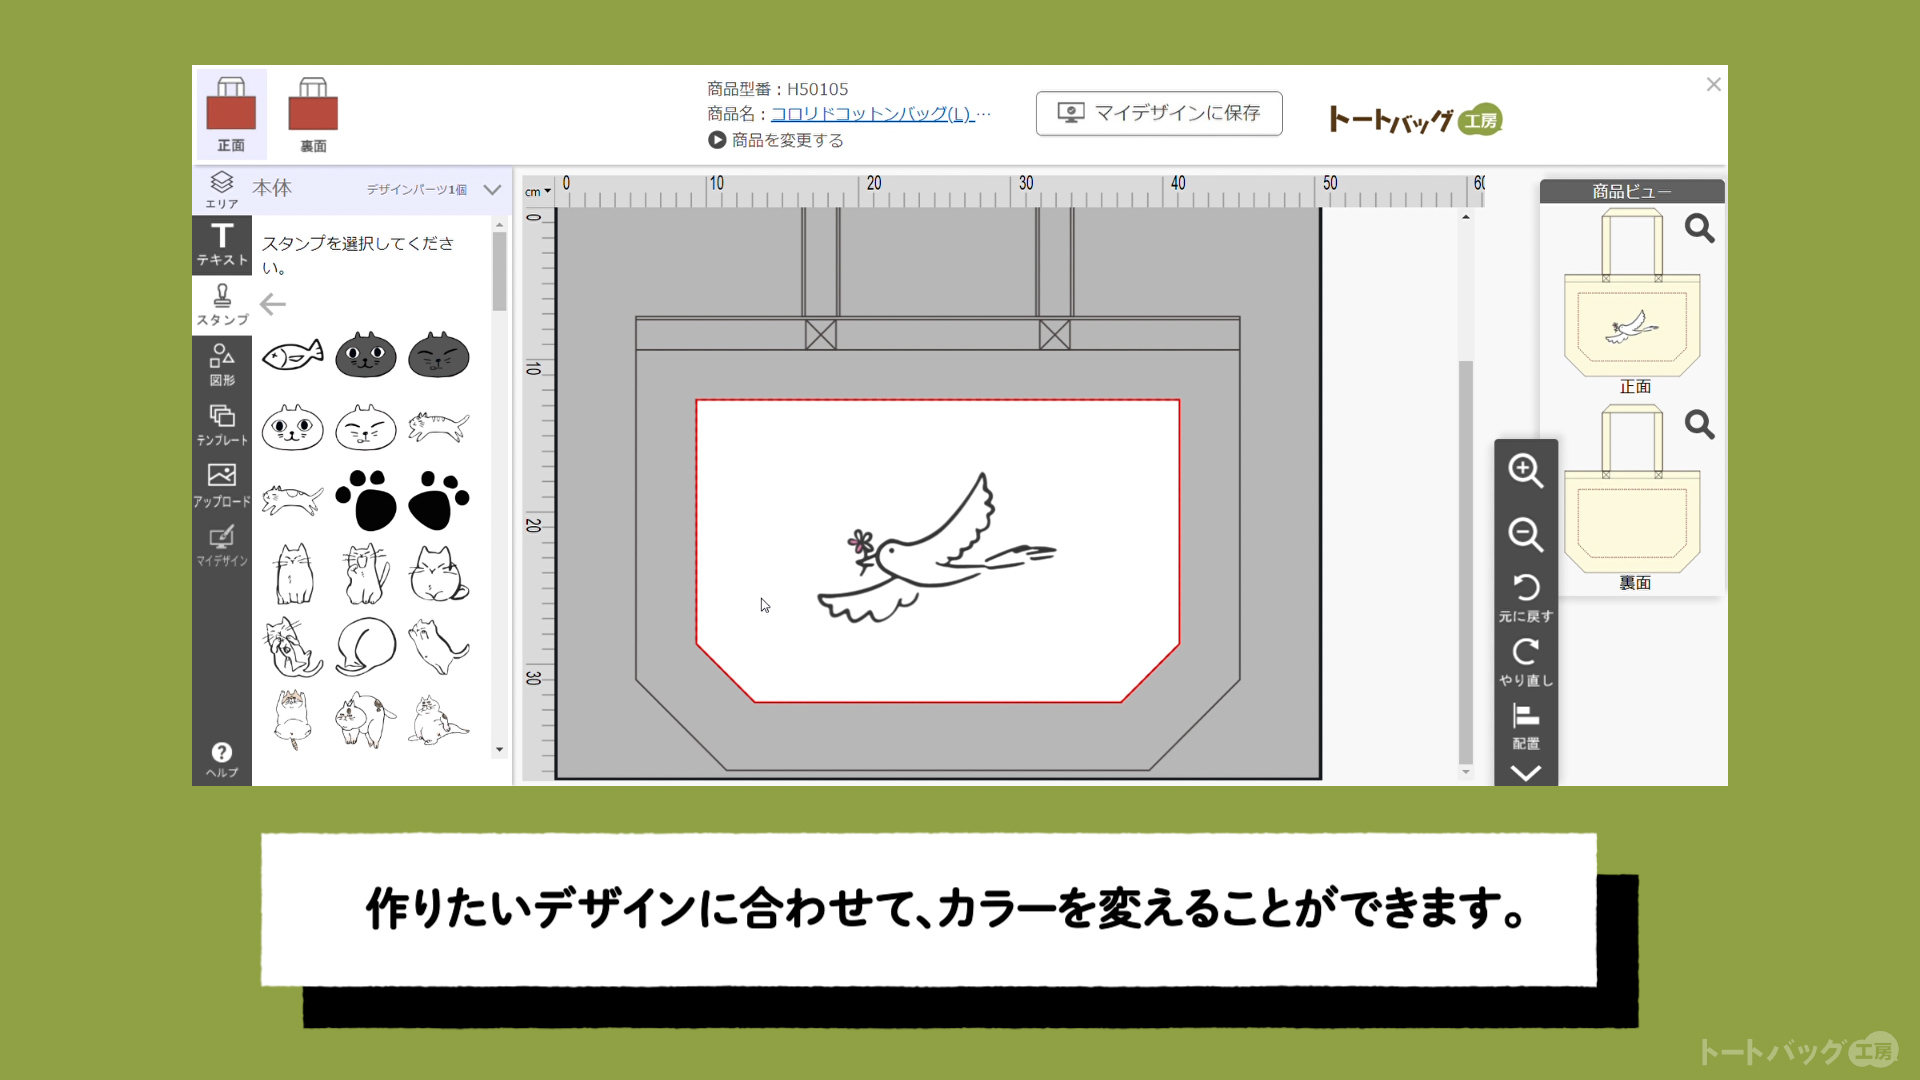The width and height of the screenshot is (1920, 1080).
Task: Close the design editor window
Action: point(1713,85)
